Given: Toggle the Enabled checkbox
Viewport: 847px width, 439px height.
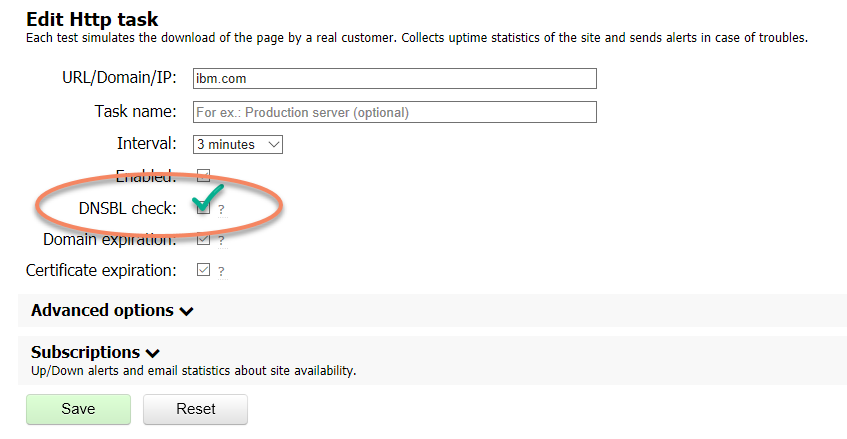Looking at the screenshot, I should [x=203, y=175].
